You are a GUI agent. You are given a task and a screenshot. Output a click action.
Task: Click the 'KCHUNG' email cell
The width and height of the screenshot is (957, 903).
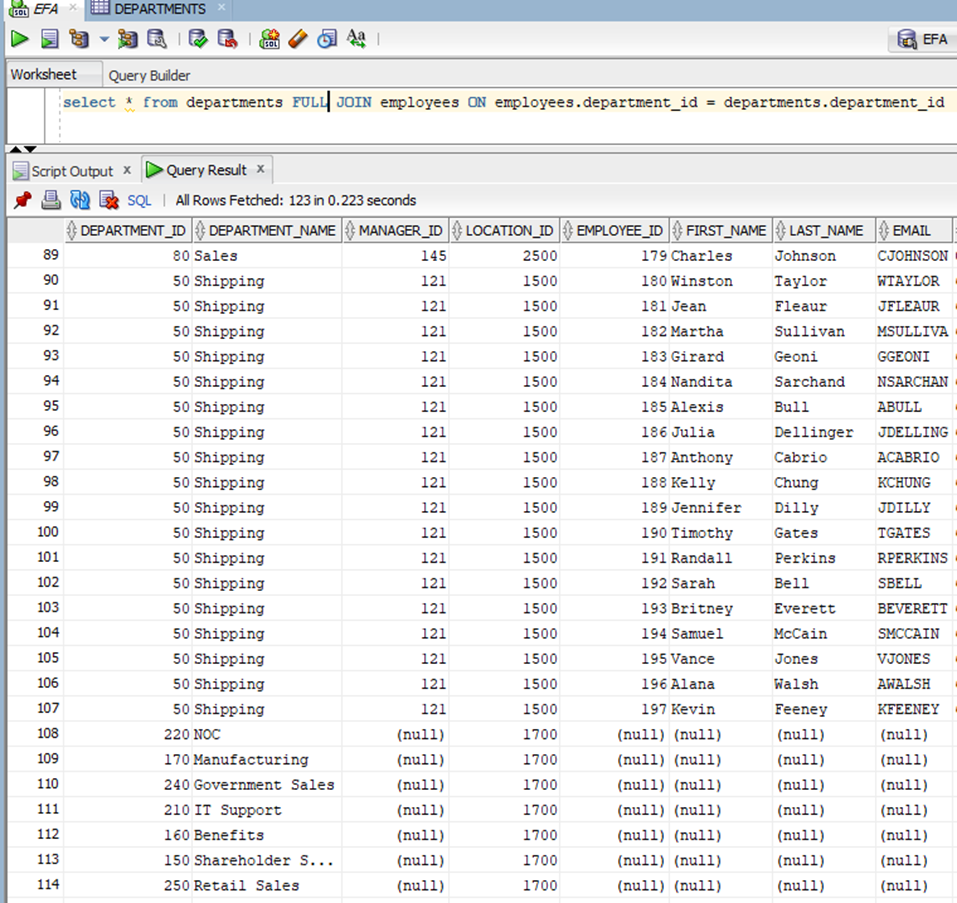tap(913, 482)
